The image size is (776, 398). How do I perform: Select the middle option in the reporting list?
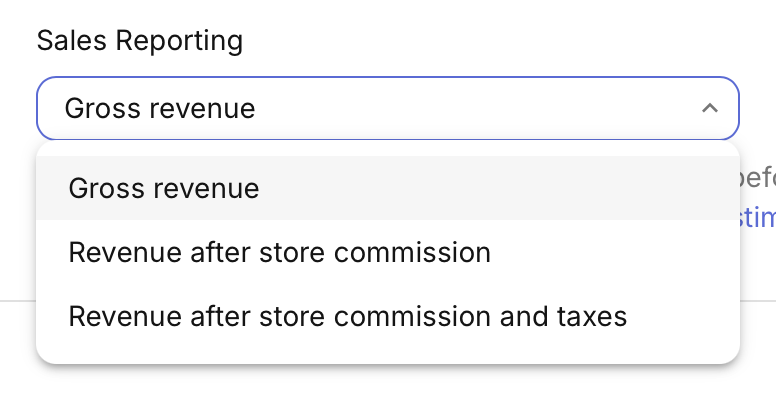tap(388, 252)
